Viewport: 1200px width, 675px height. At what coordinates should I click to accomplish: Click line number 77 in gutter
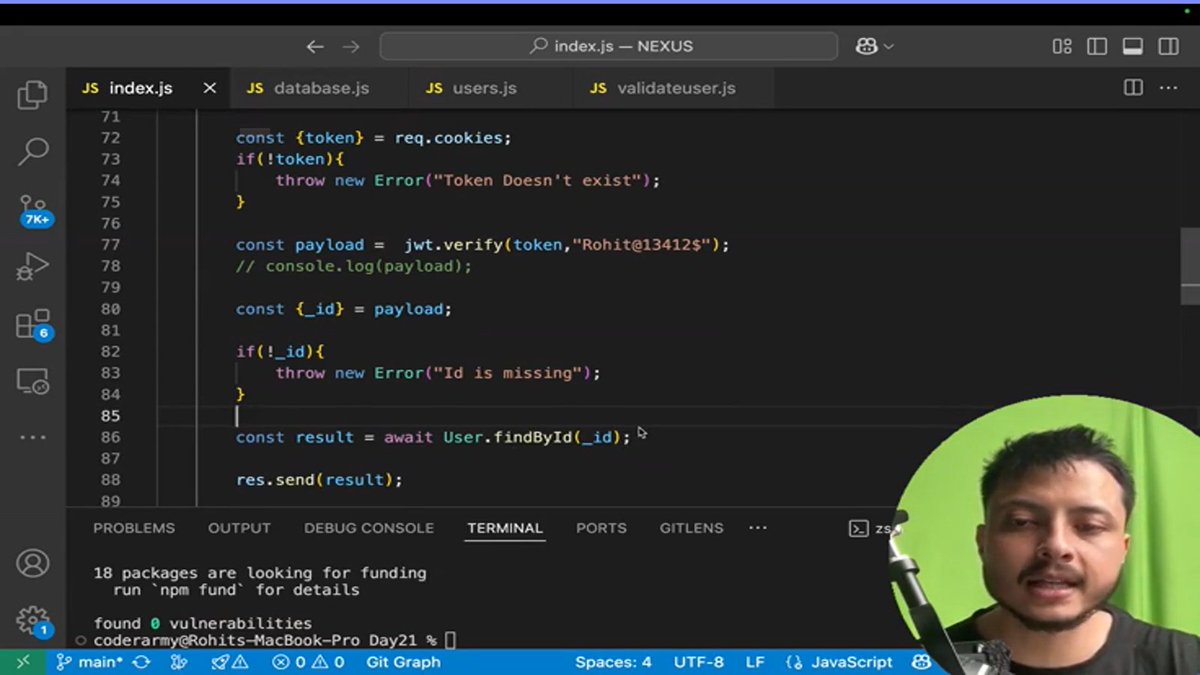pos(110,245)
